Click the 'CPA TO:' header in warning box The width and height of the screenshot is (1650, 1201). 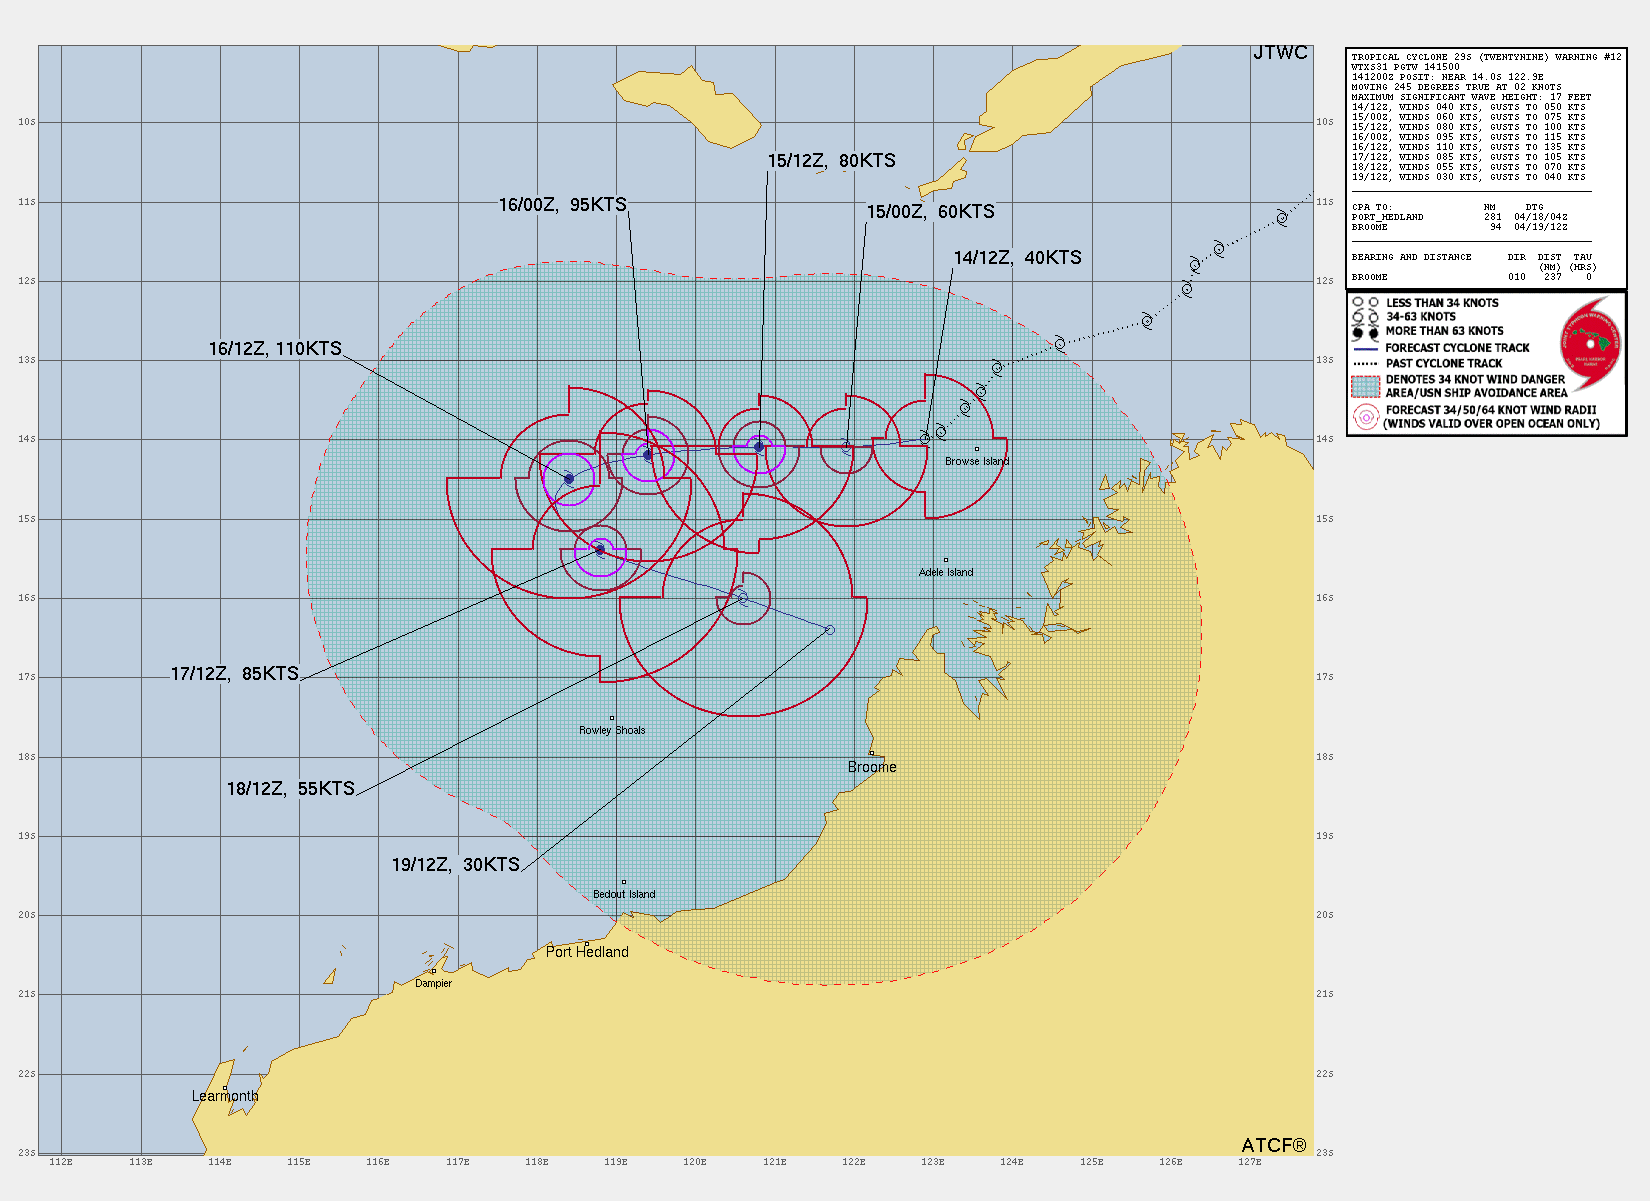pyautogui.click(x=1371, y=207)
